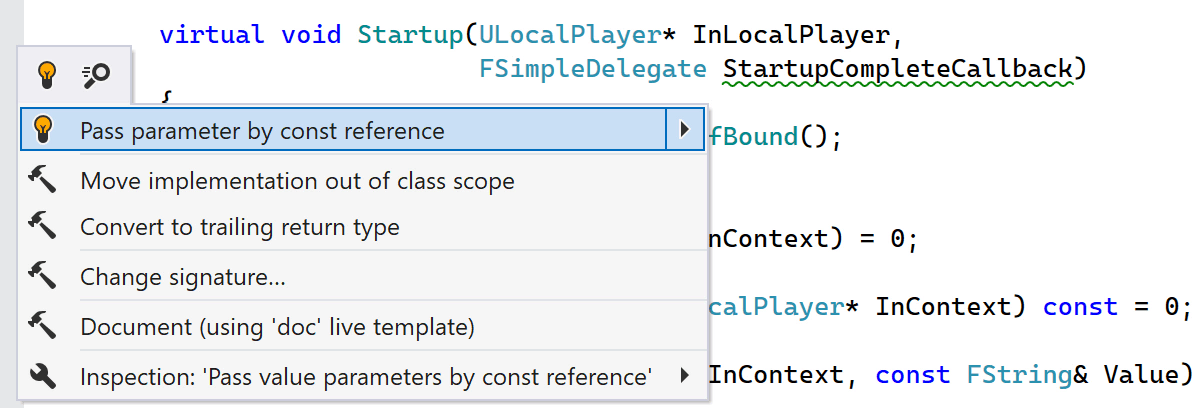Open Change signature dialog
Screen dimensions: 1200x408
tap(183, 277)
